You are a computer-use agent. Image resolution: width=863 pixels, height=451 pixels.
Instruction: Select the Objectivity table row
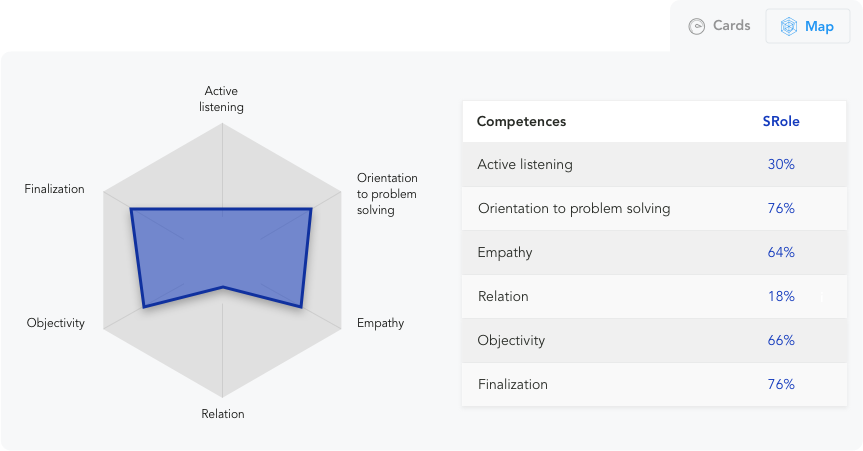(x=654, y=340)
